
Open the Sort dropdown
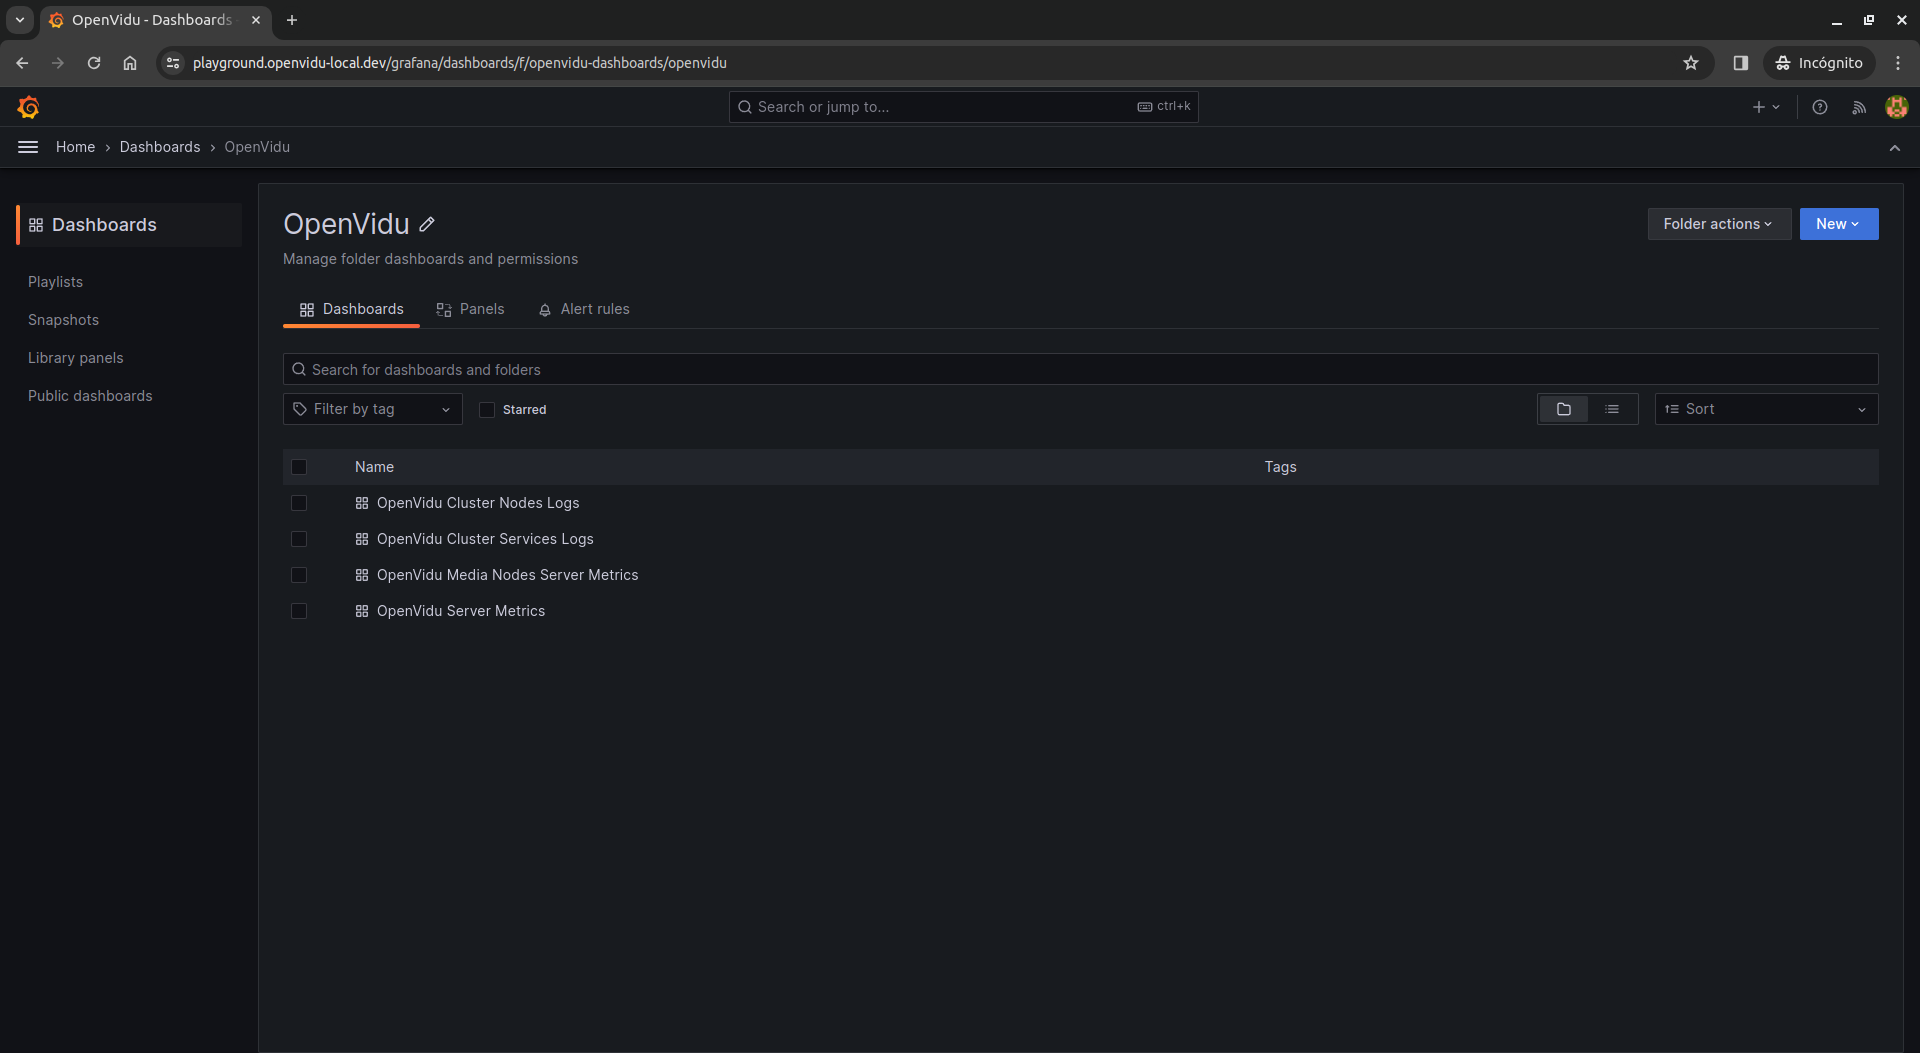point(1765,409)
